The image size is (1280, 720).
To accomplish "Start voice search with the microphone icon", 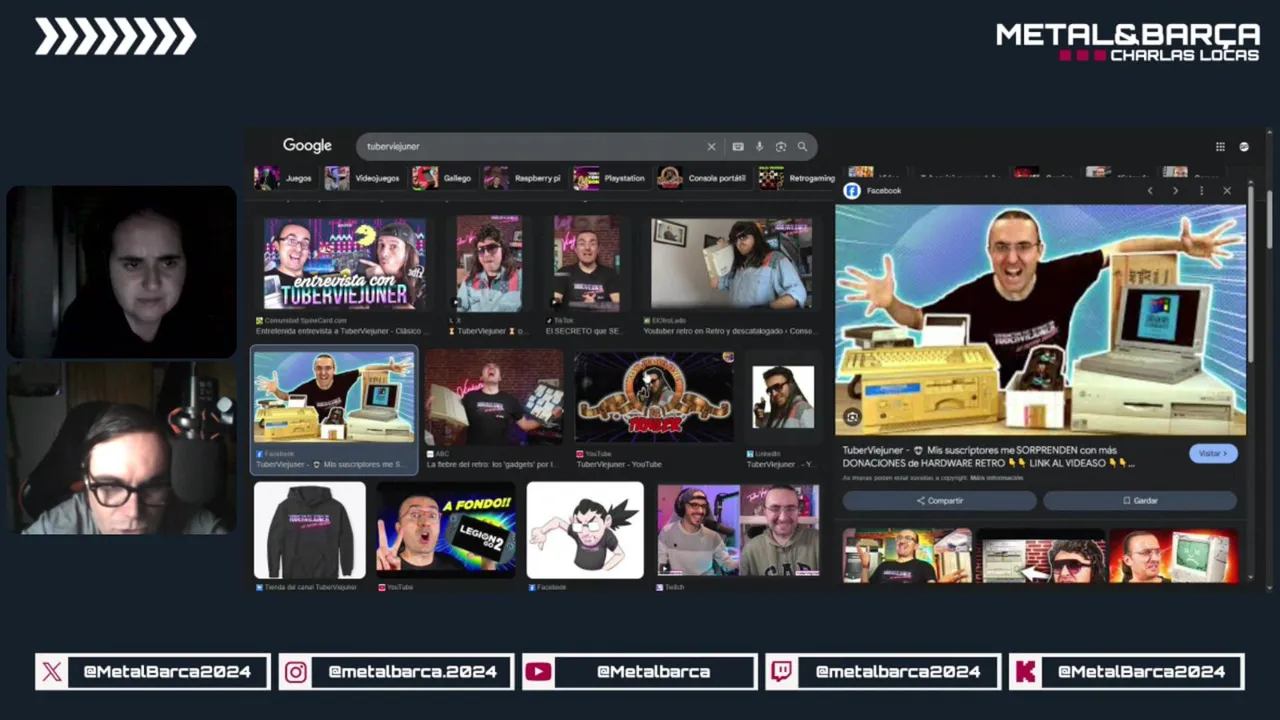I will [x=759, y=147].
